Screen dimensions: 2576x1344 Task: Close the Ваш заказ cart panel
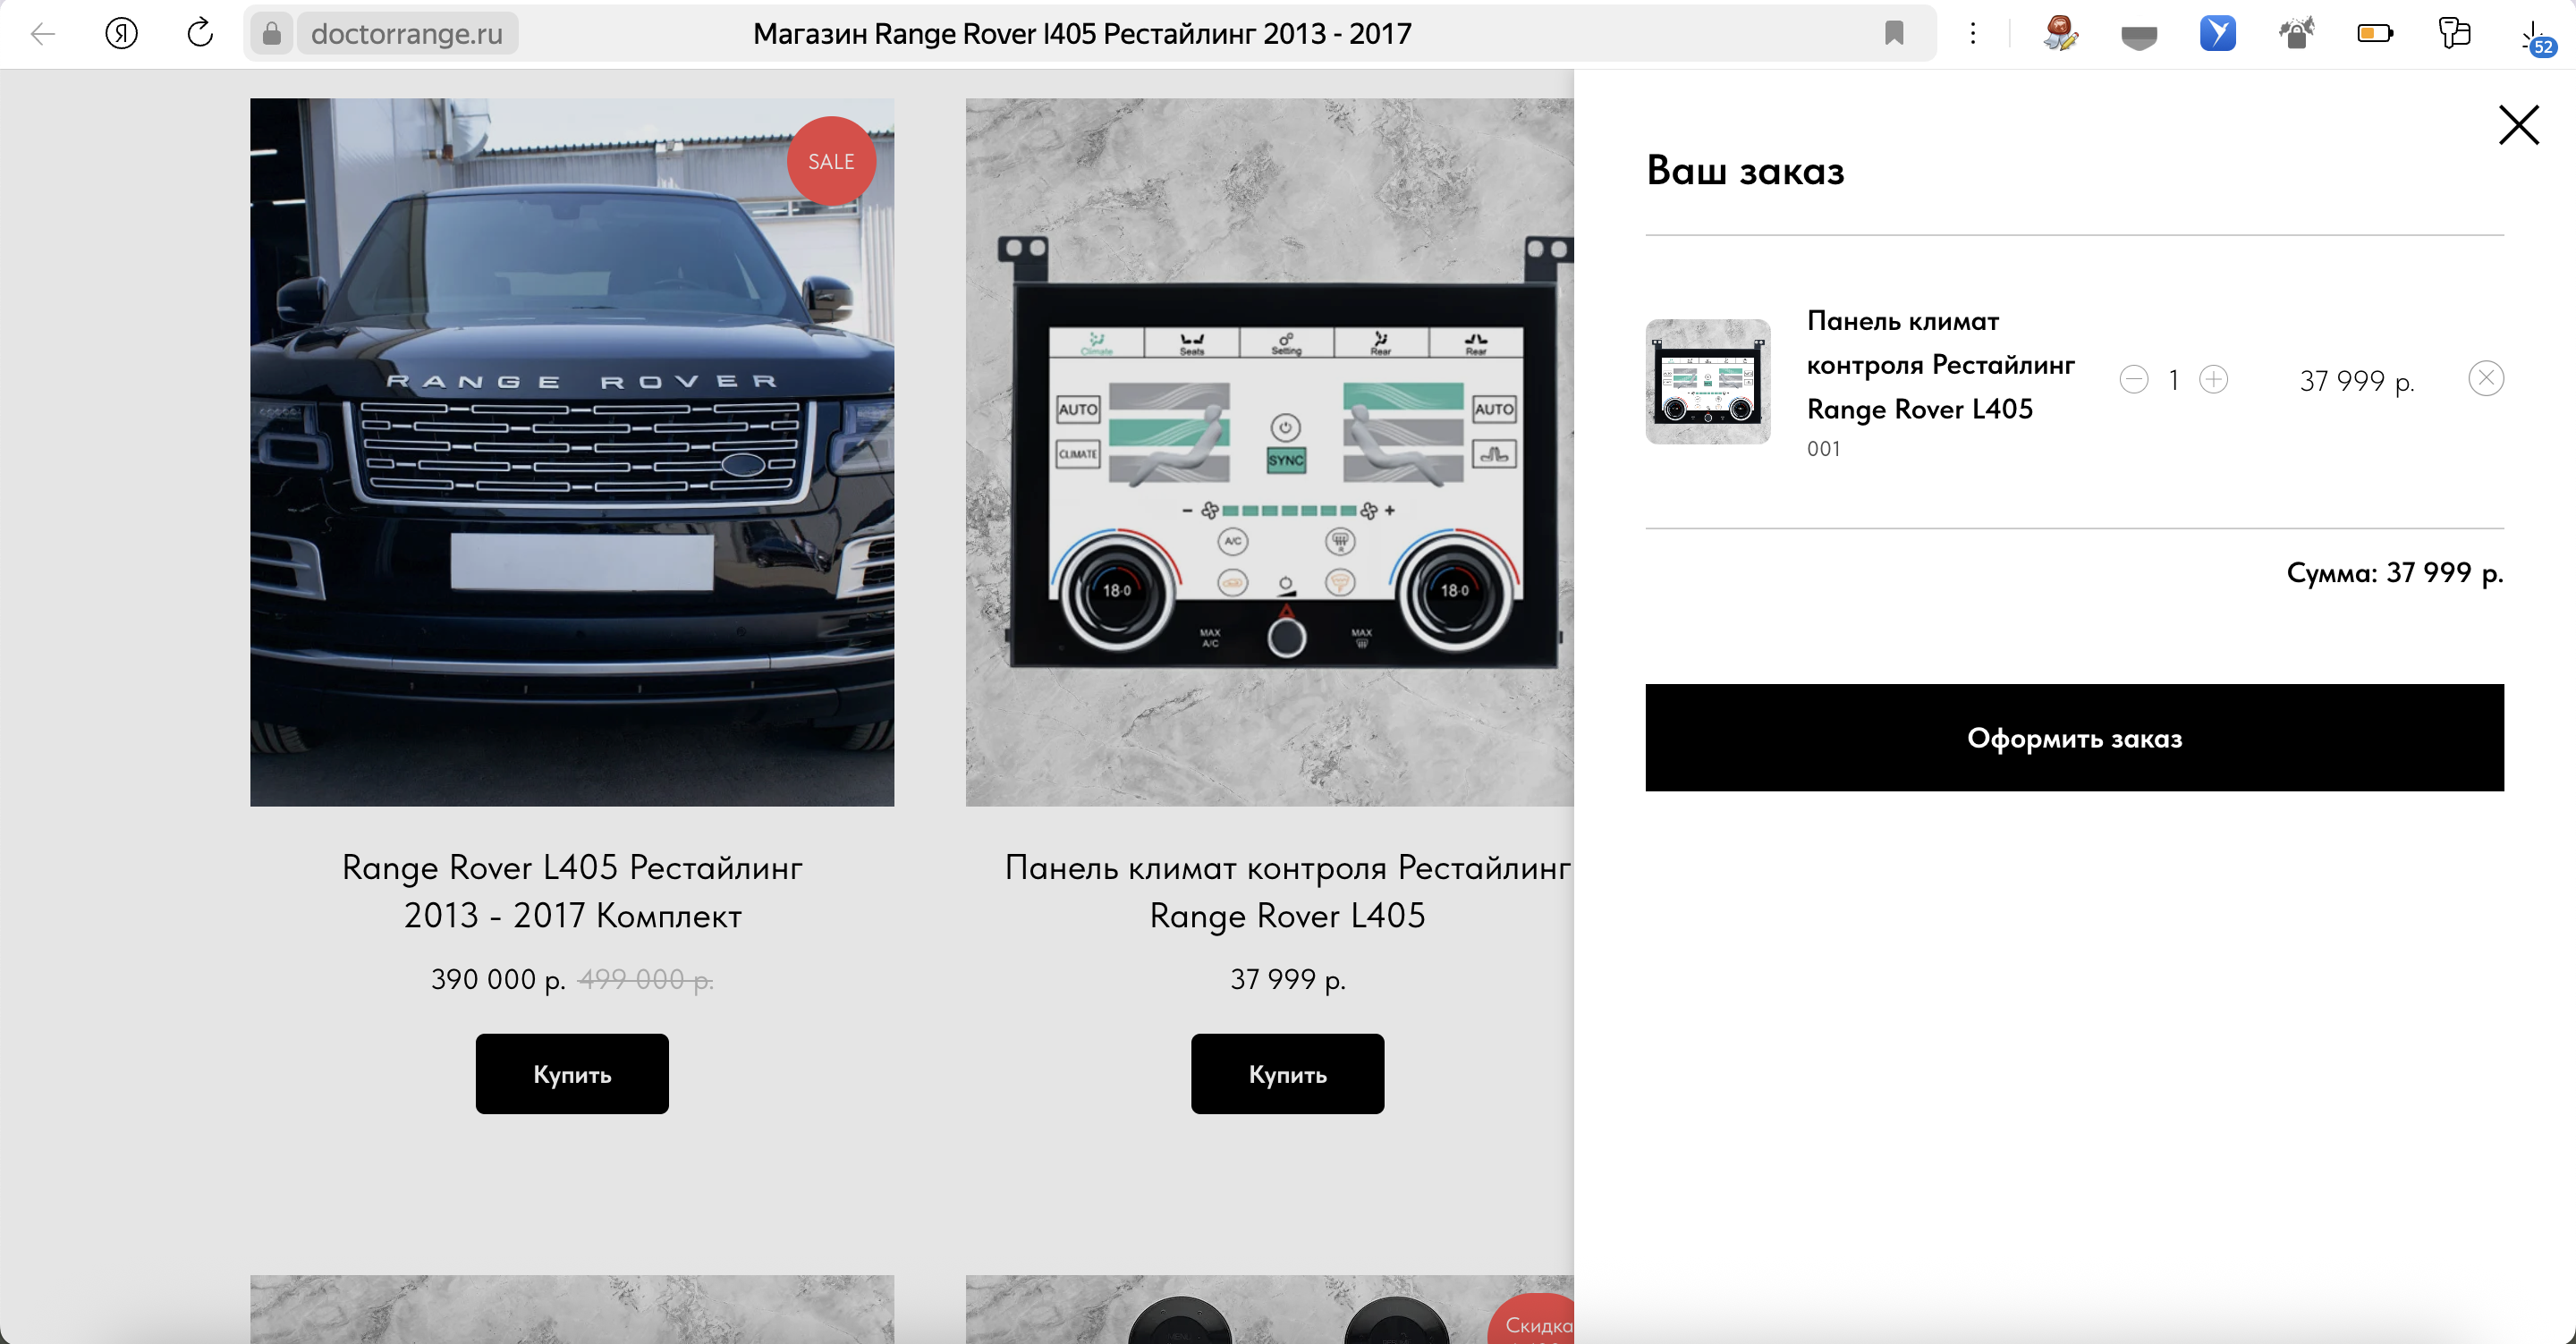click(x=2518, y=125)
